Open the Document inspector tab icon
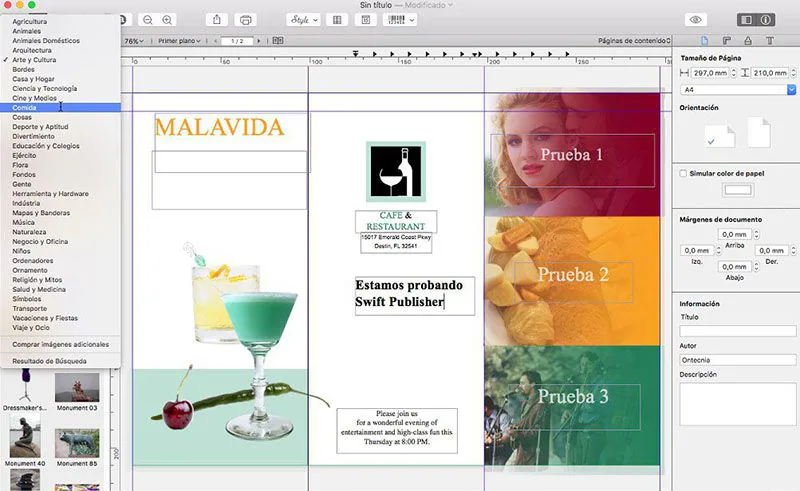The height and width of the screenshot is (491, 800). pos(705,40)
